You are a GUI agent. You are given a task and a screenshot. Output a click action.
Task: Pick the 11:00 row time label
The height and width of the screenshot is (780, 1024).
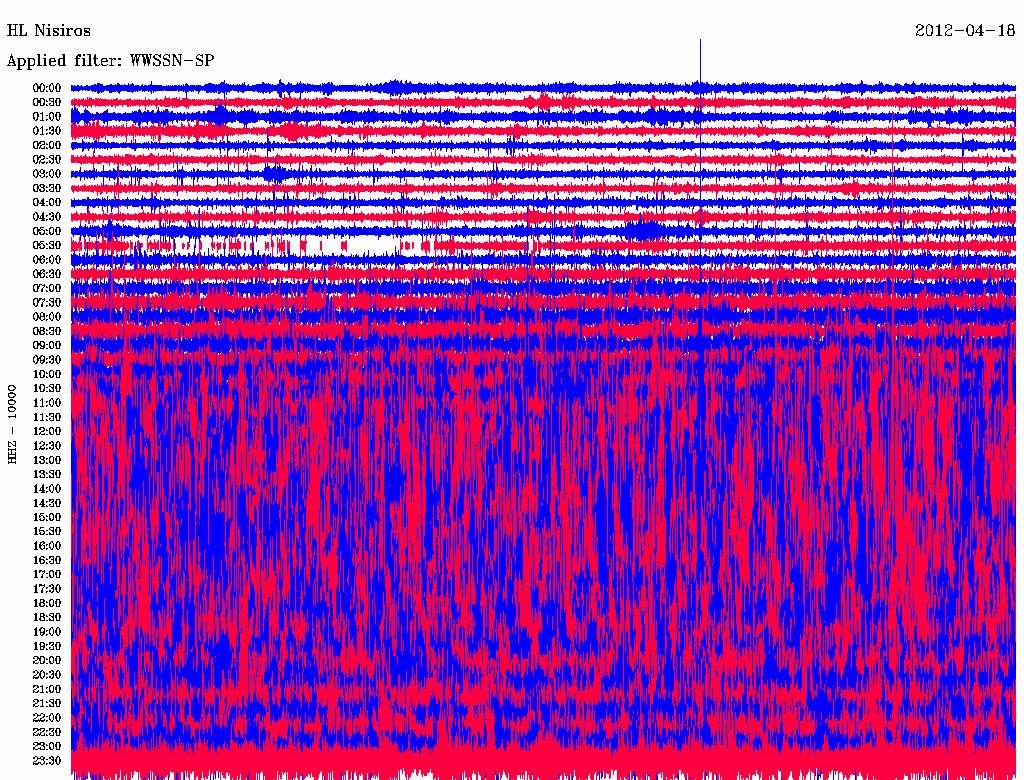click(46, 403)
